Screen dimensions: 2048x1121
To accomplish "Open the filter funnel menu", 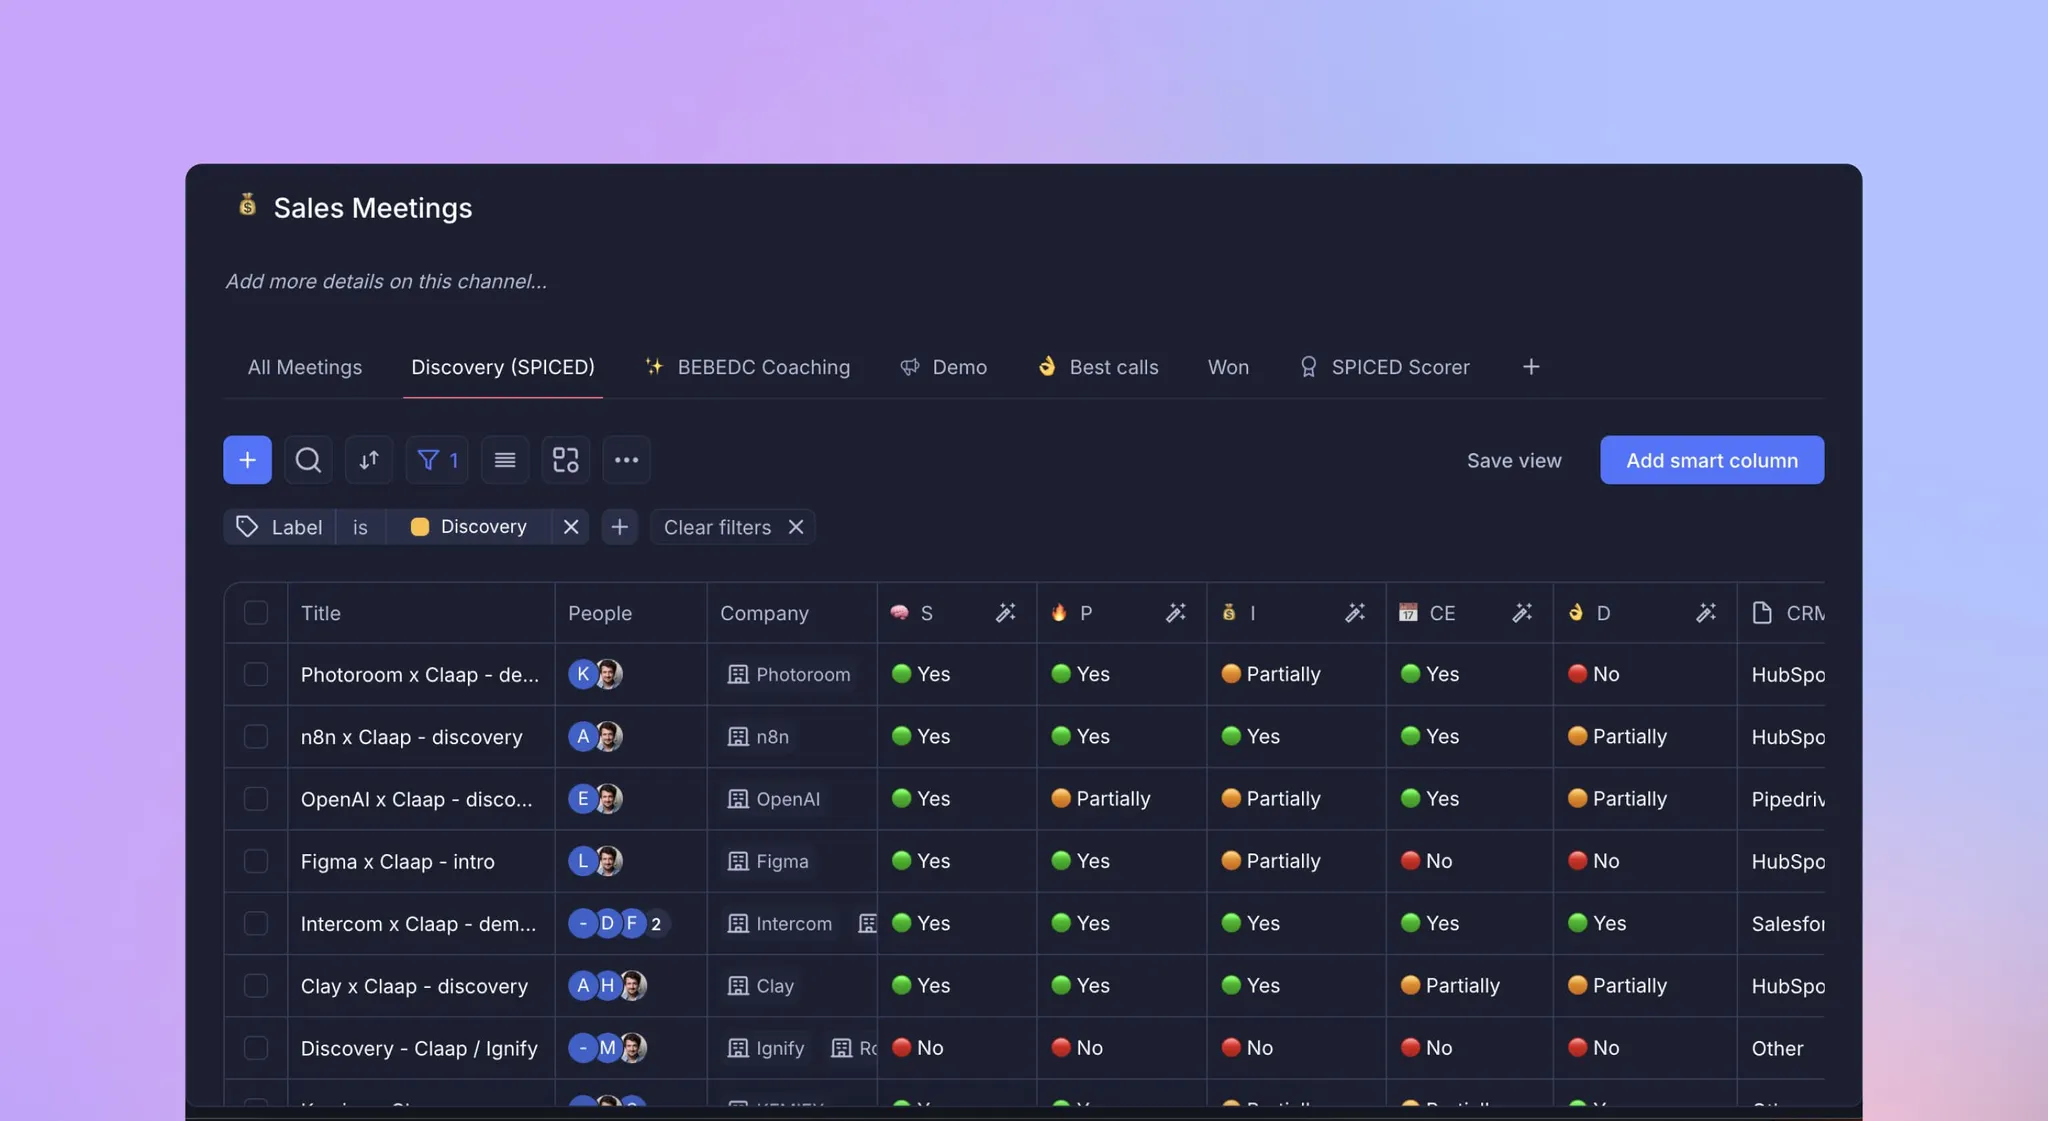I will click(437, 460).
